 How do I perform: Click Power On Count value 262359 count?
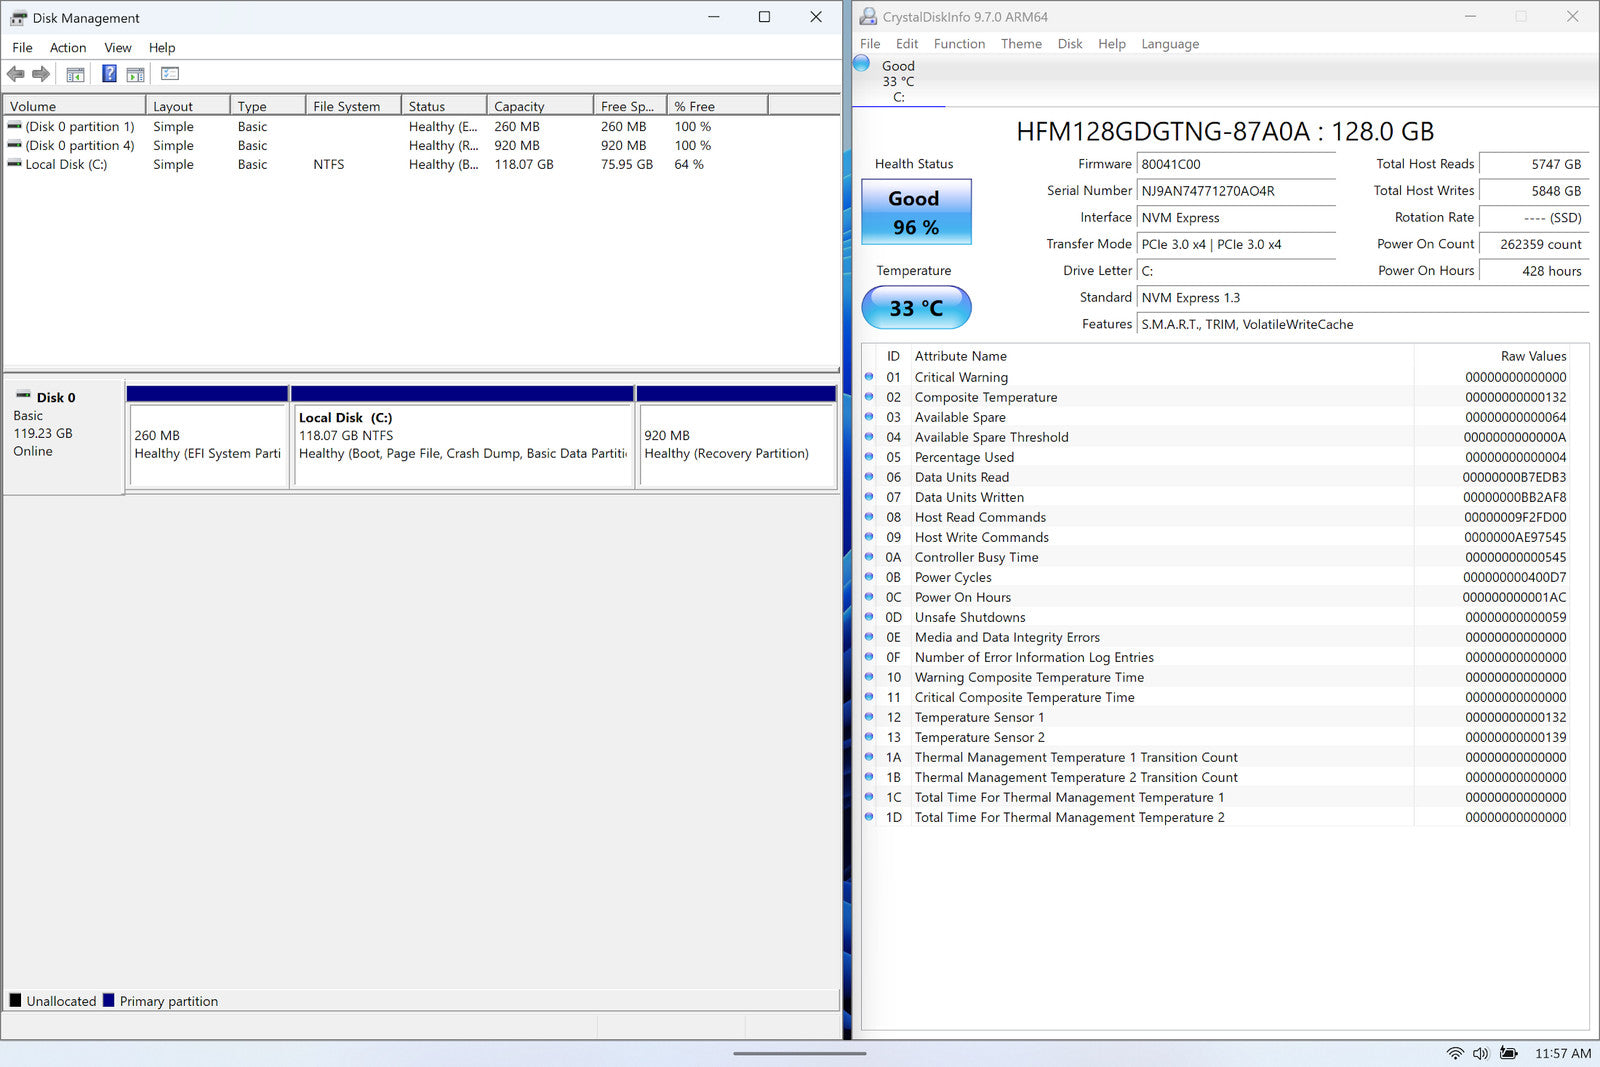(1534, 244)
